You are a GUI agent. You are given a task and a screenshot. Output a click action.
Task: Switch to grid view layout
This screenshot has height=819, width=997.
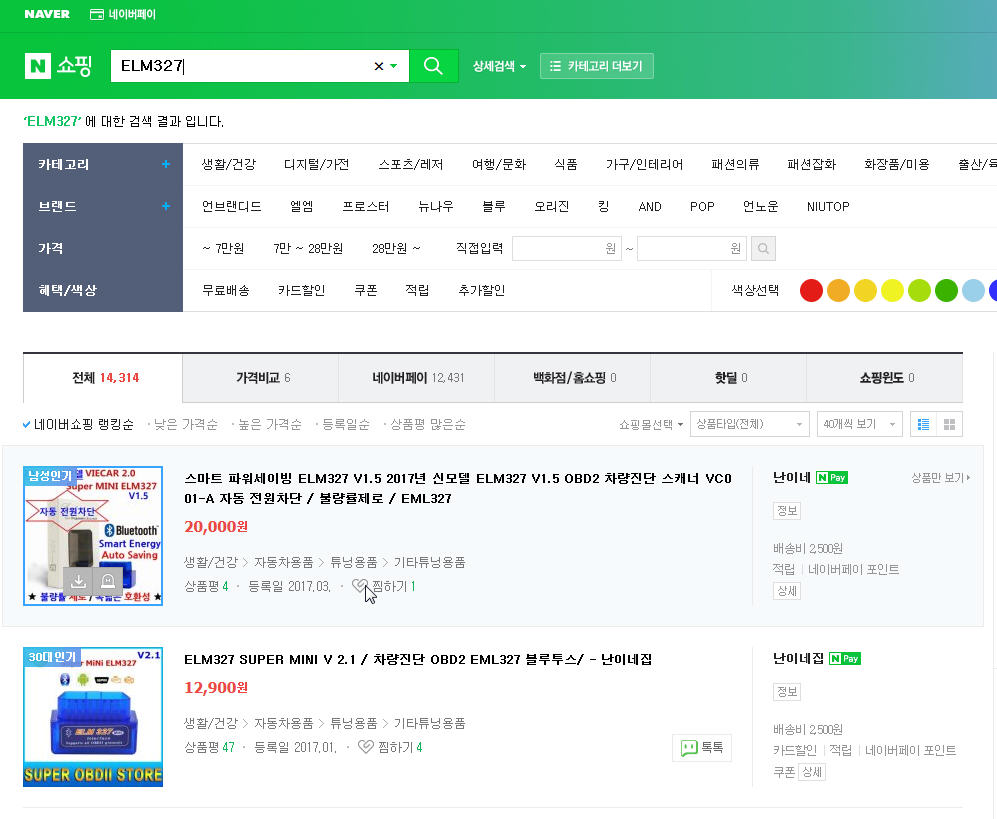tap(949, 424)
